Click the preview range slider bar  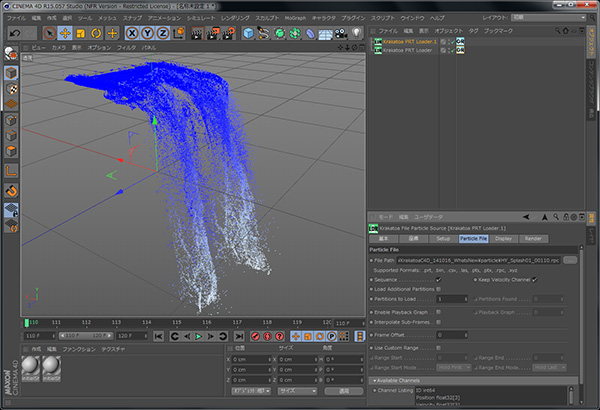86,336
